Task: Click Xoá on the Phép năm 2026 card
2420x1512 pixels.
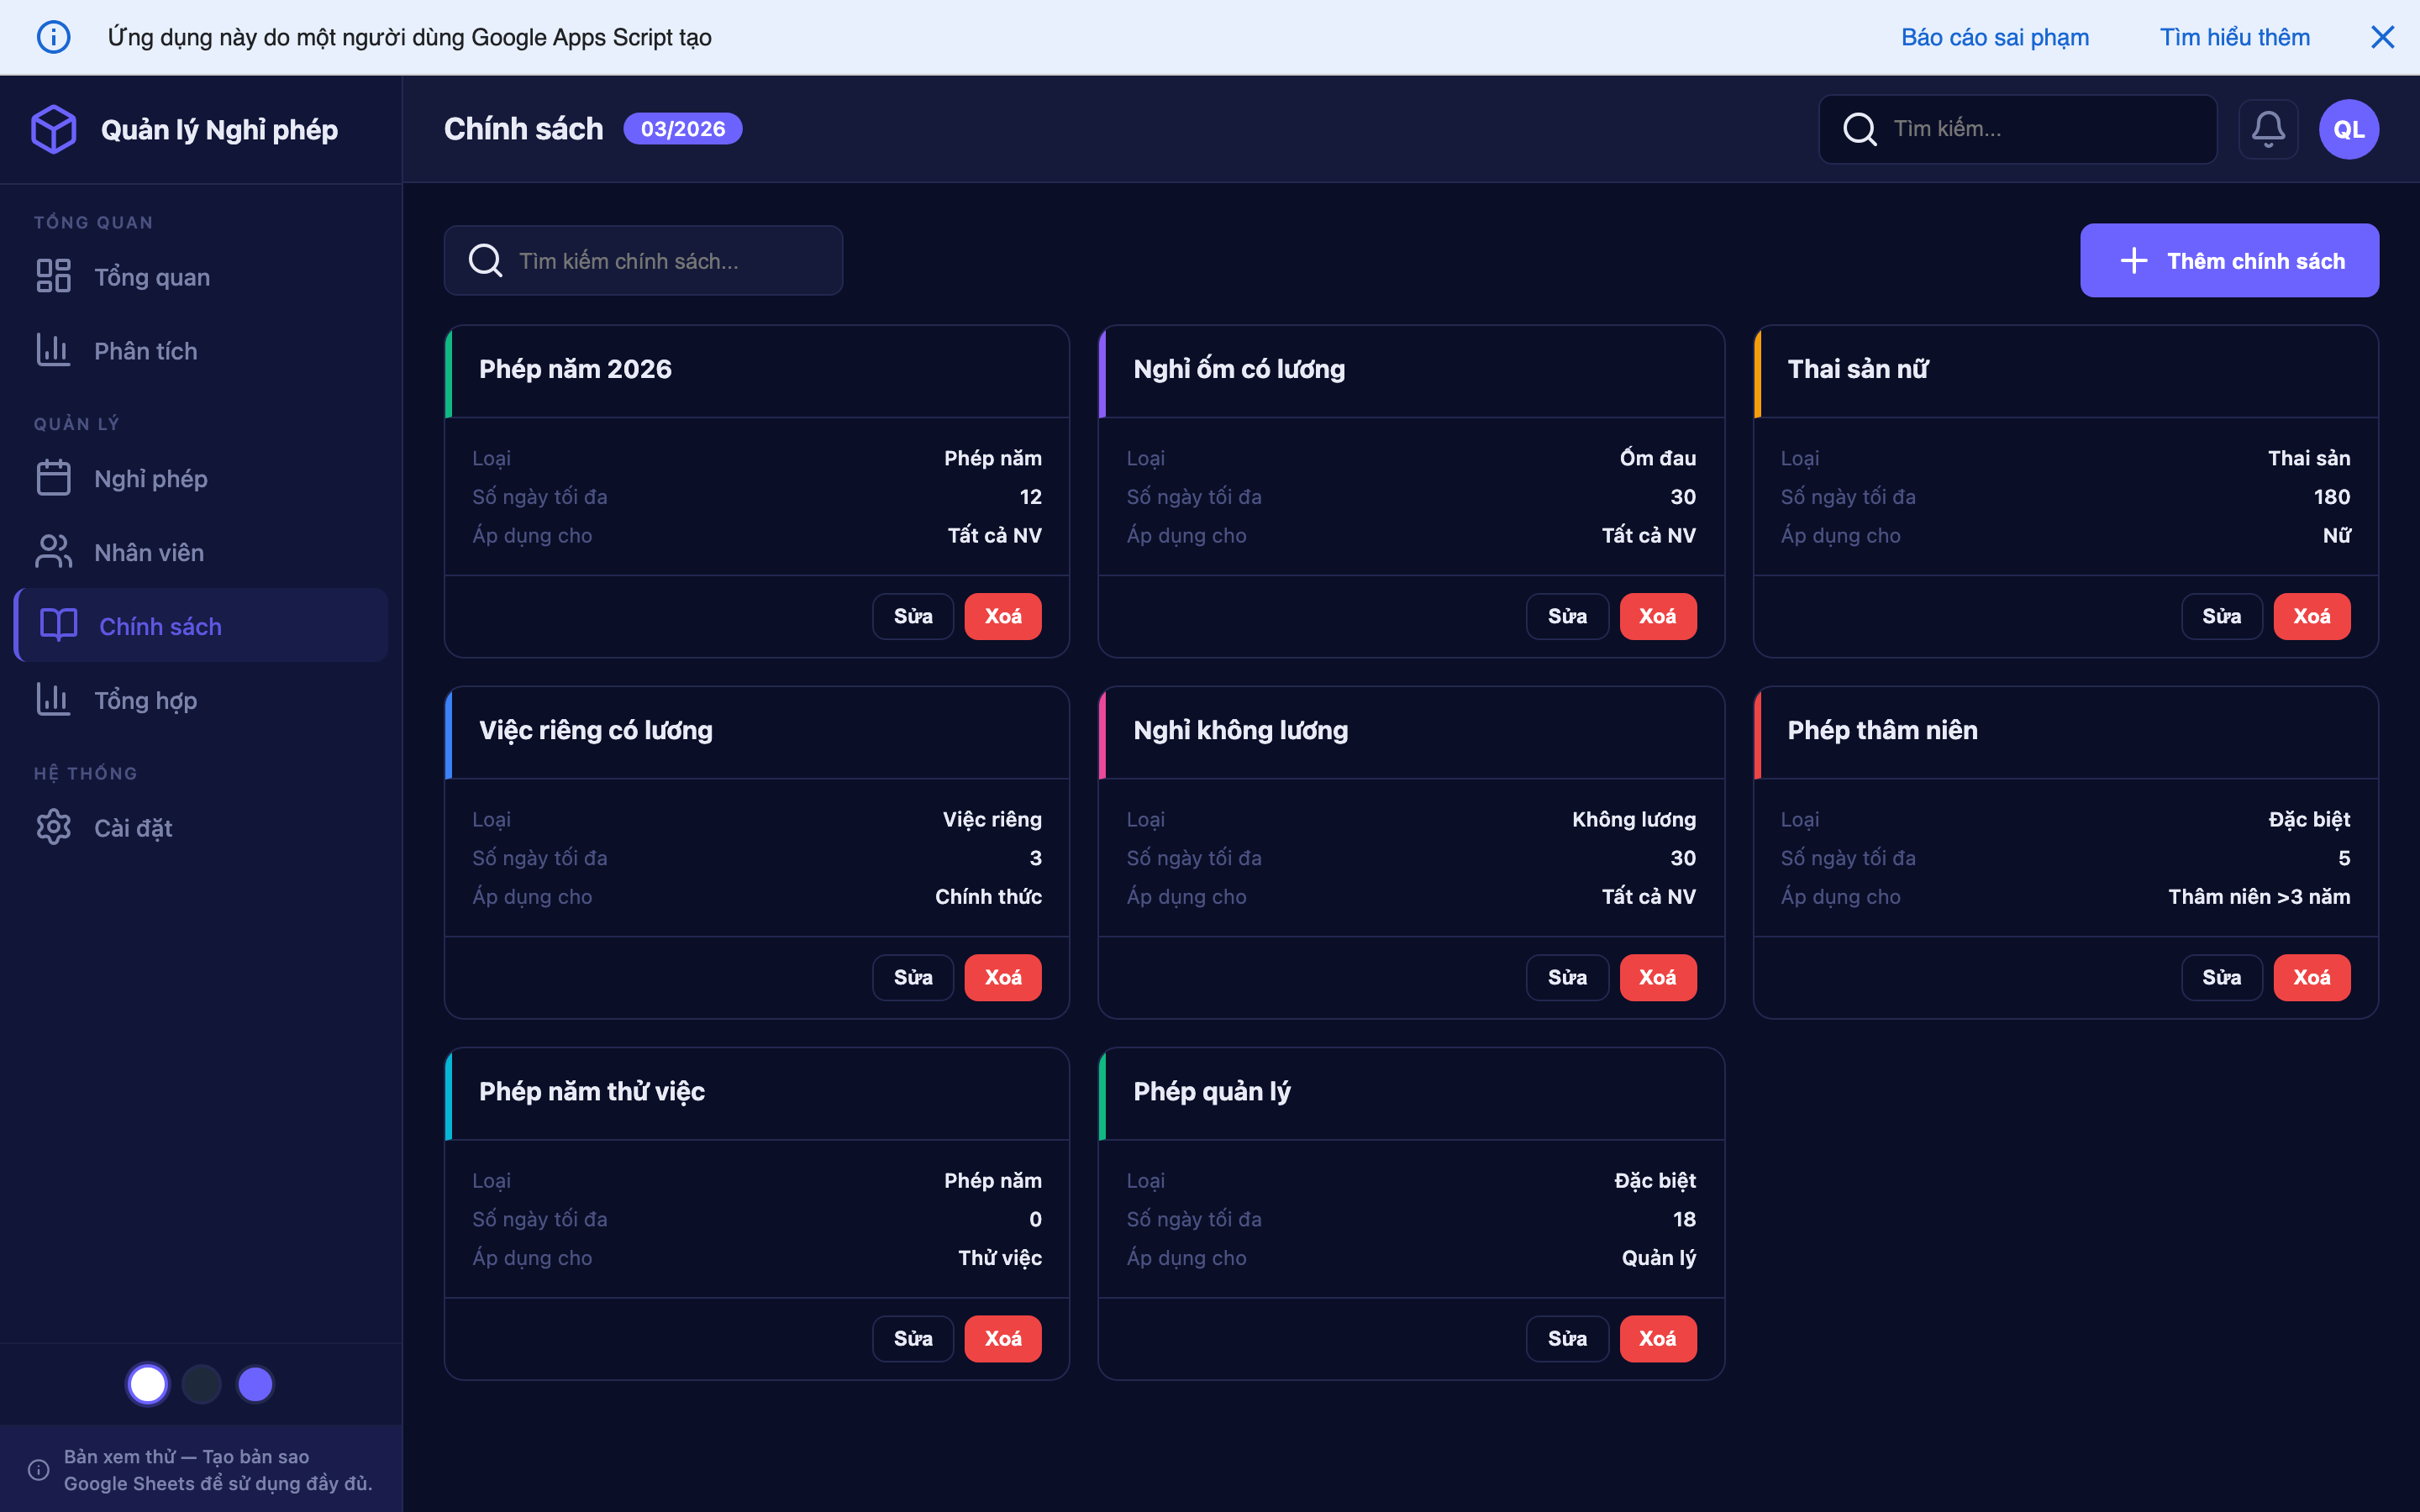Action: point(1003,616)
